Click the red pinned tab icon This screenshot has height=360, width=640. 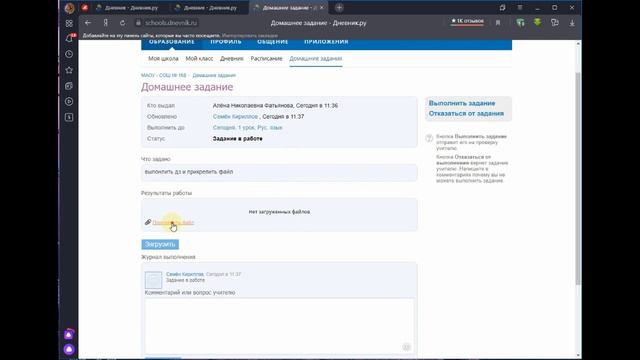coord(85,8)
